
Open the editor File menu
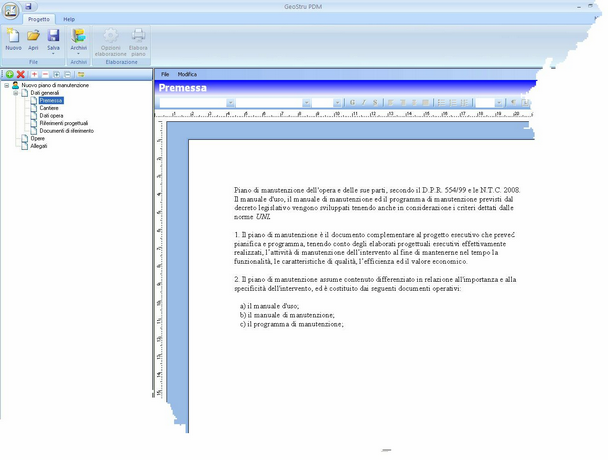[x=165, y=74]
